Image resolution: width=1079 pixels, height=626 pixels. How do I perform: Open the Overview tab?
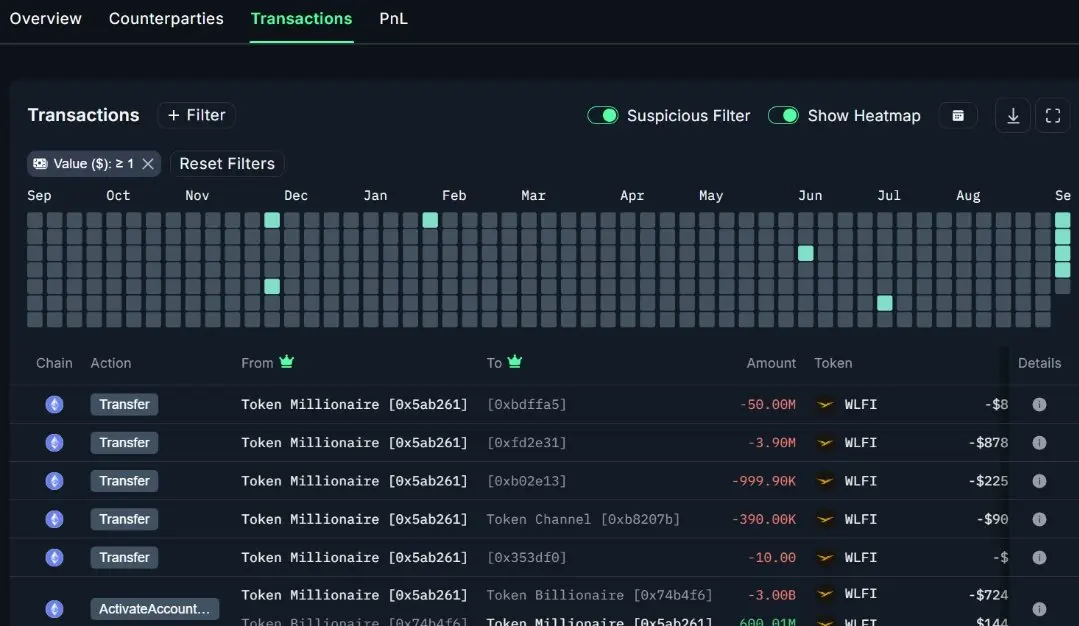[45, 19]
